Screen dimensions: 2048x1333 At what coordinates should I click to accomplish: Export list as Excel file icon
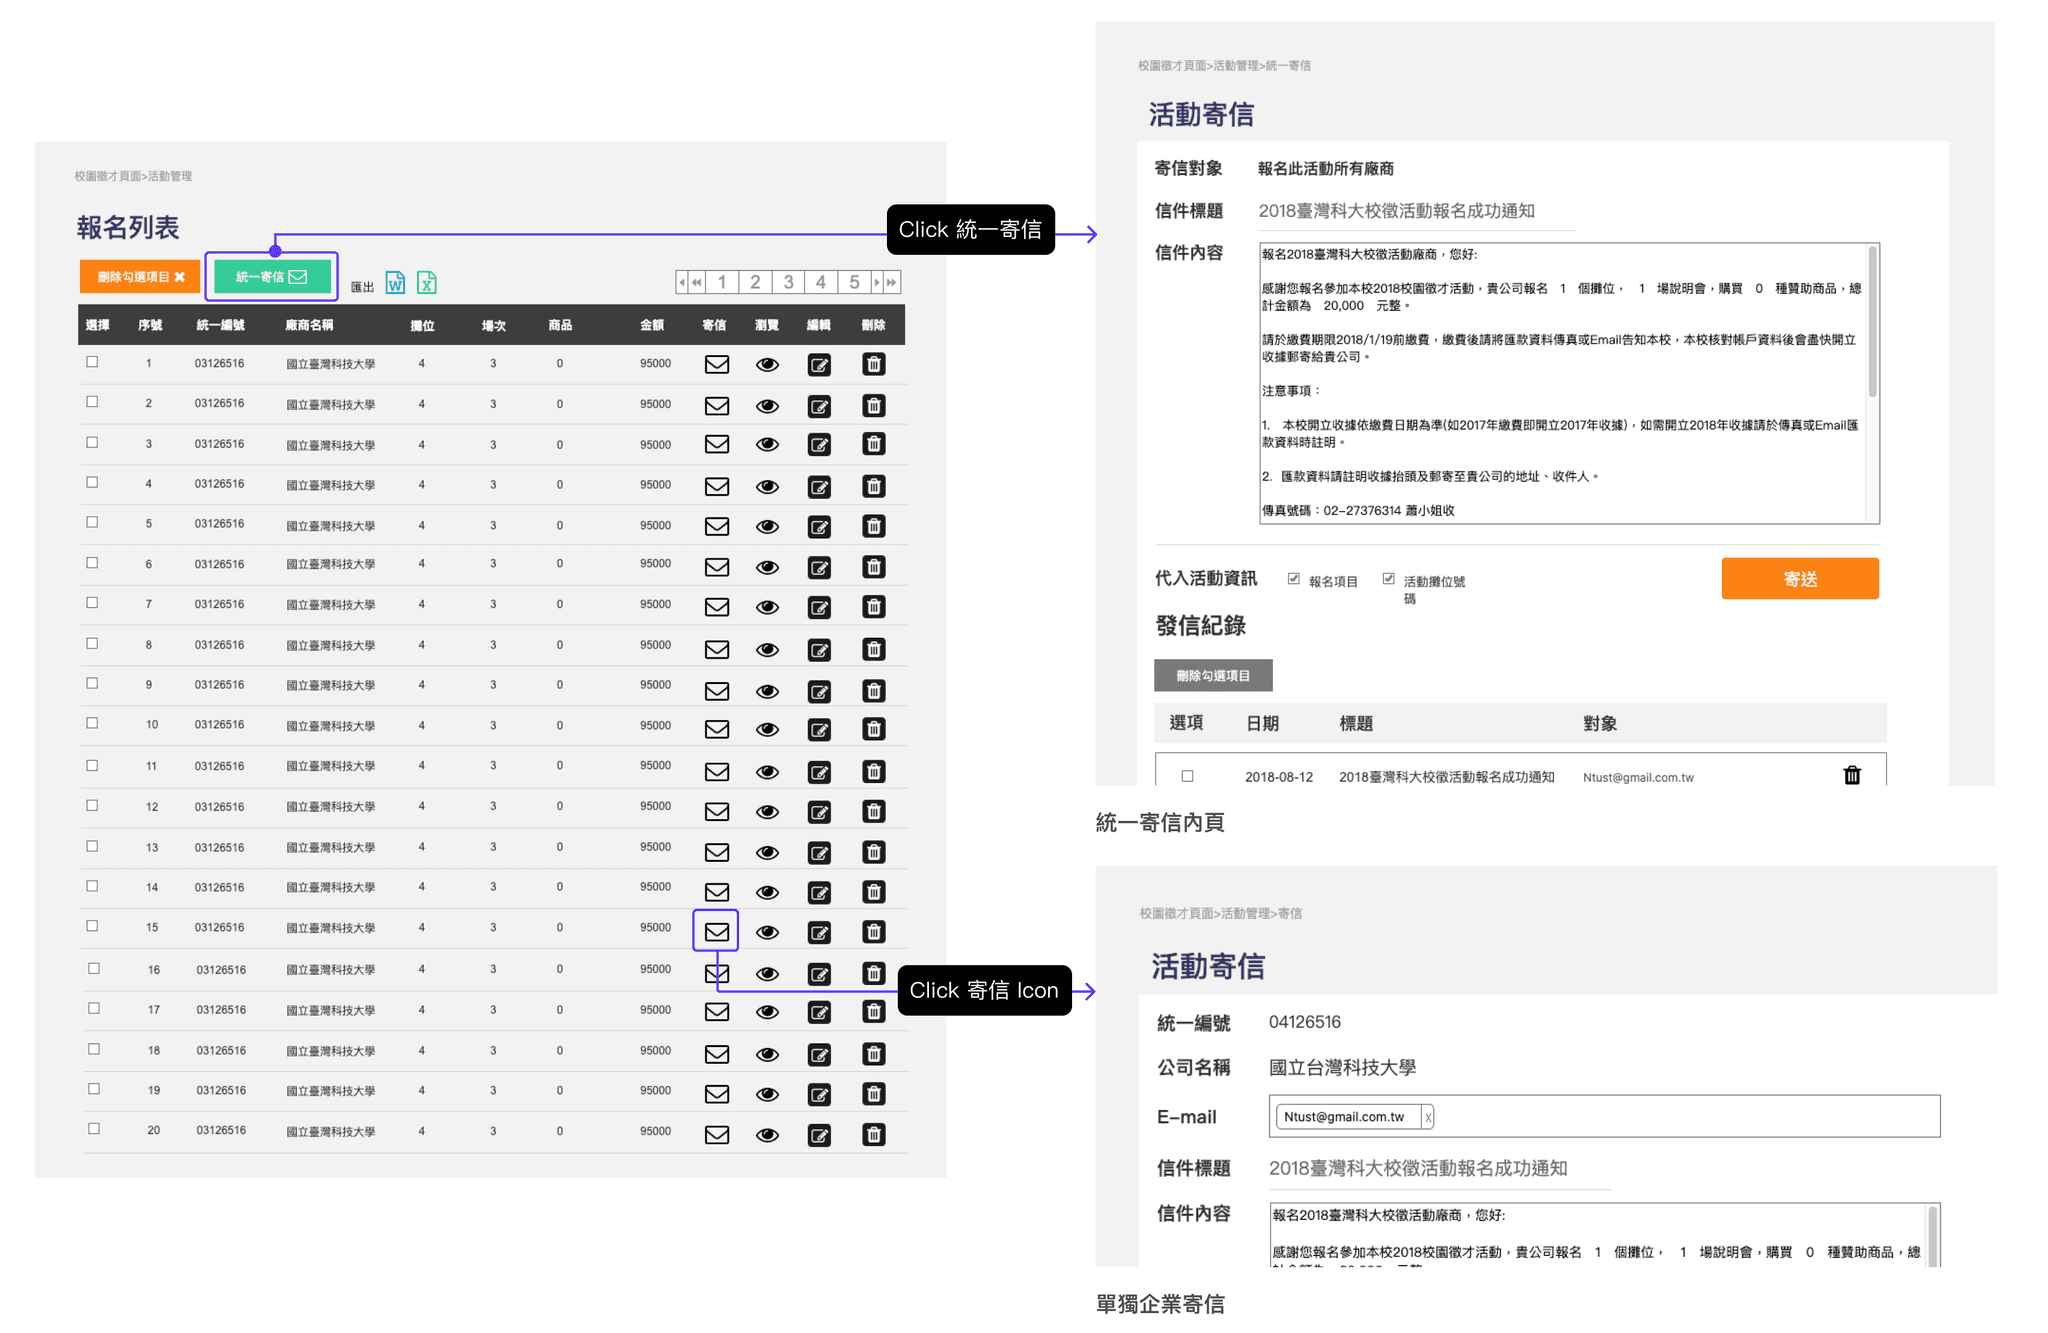click(x=427, y=283)
